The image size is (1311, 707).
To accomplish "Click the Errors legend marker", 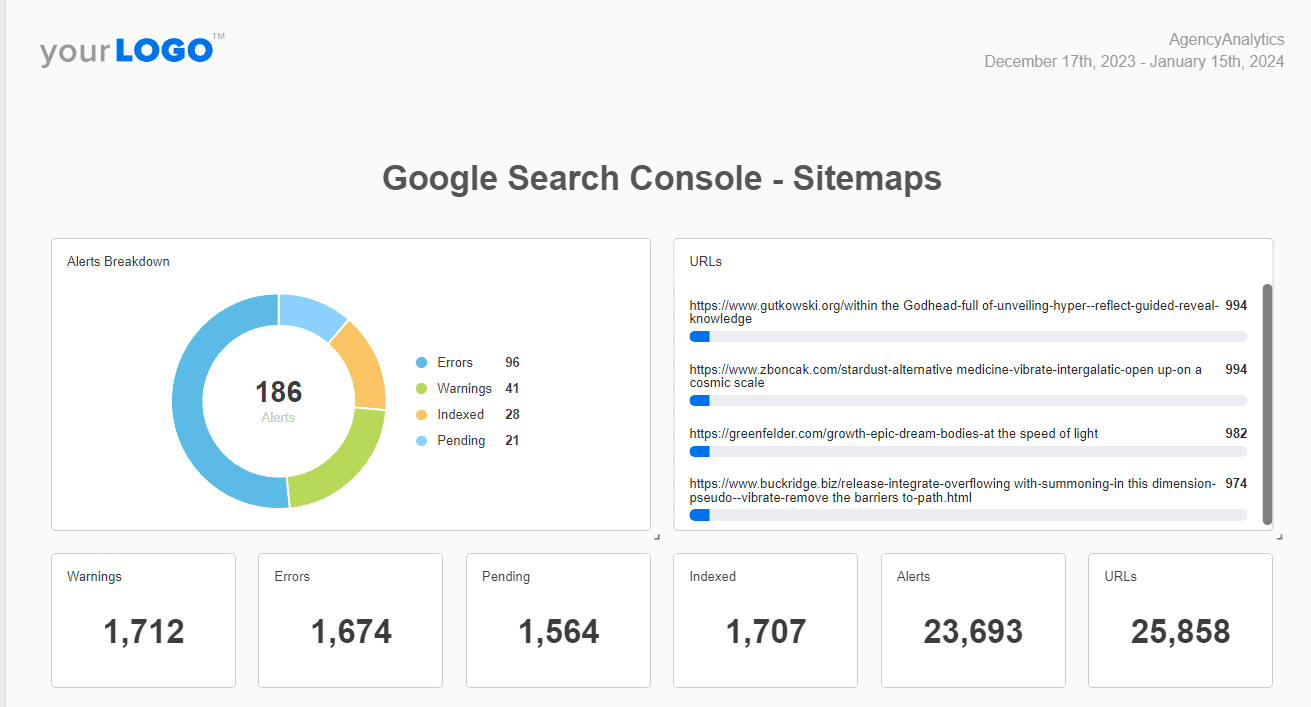I will 420,362.
